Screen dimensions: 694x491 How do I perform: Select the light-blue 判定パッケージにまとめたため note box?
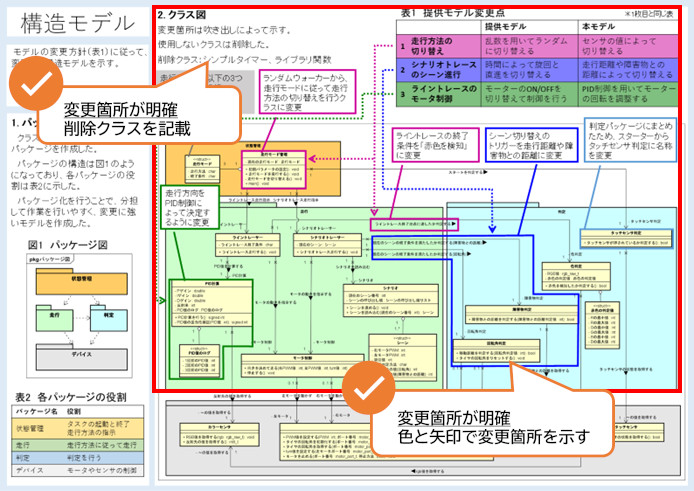630,139
